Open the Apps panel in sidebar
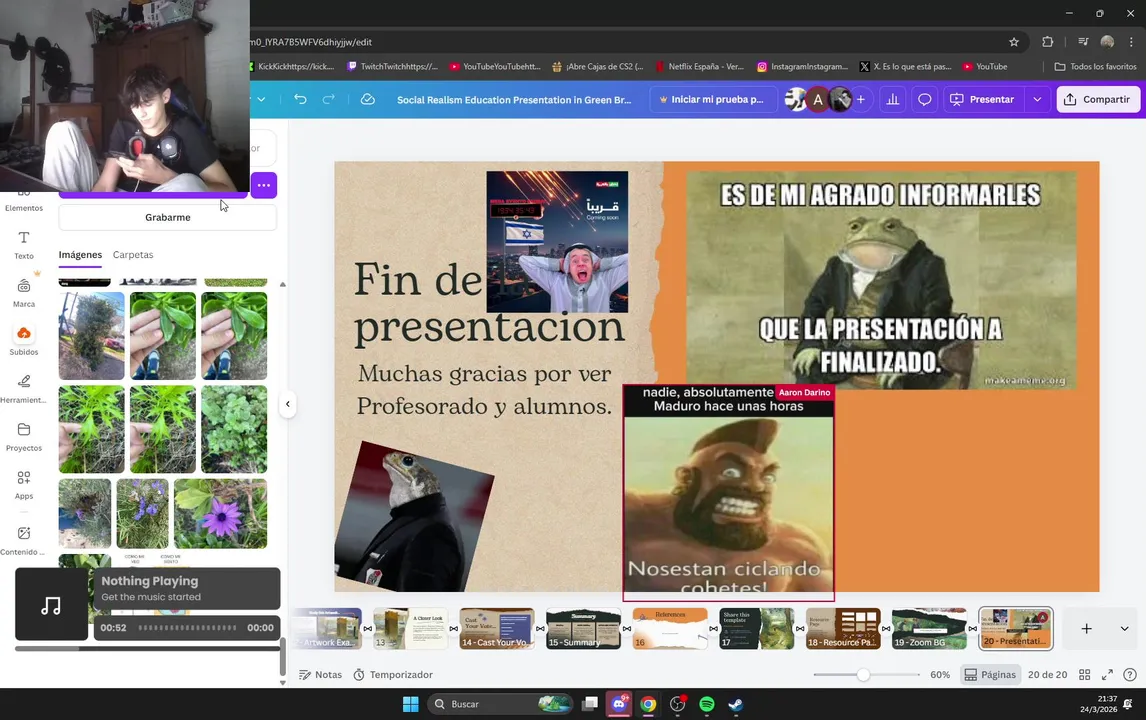Screen dimensions: 1146x720 23,485
